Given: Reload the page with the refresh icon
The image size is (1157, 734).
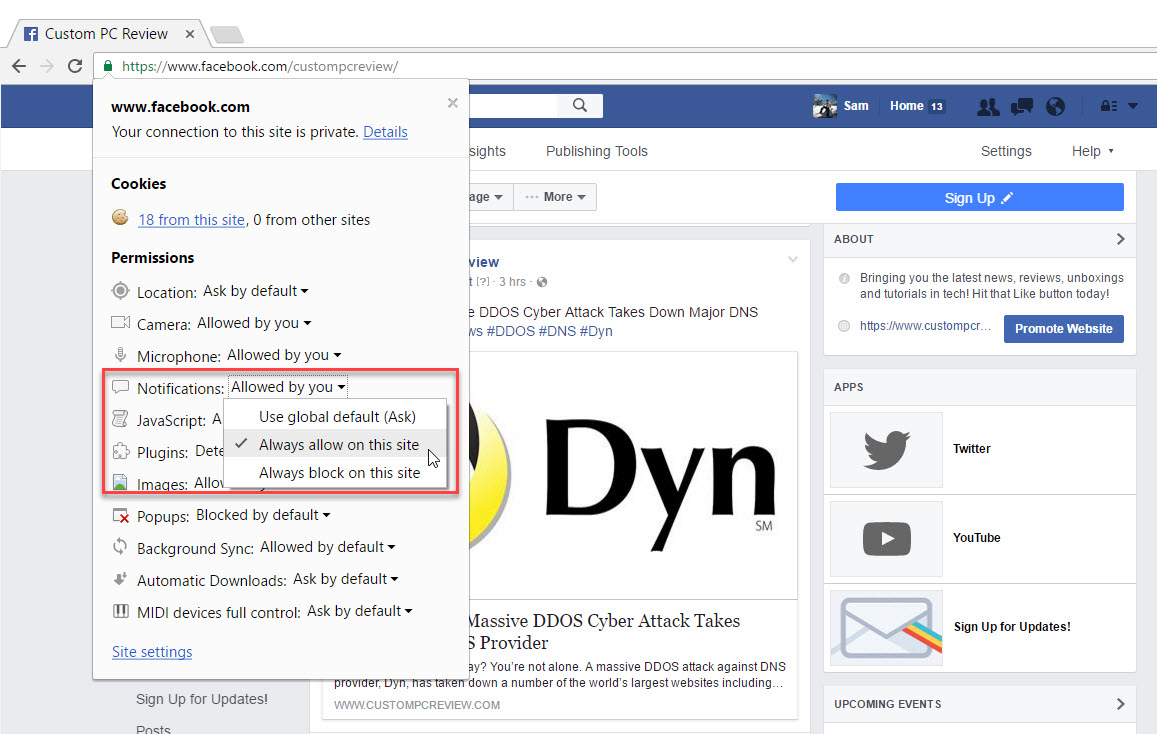Looking at the screenshot, I should tap(75, 66).
